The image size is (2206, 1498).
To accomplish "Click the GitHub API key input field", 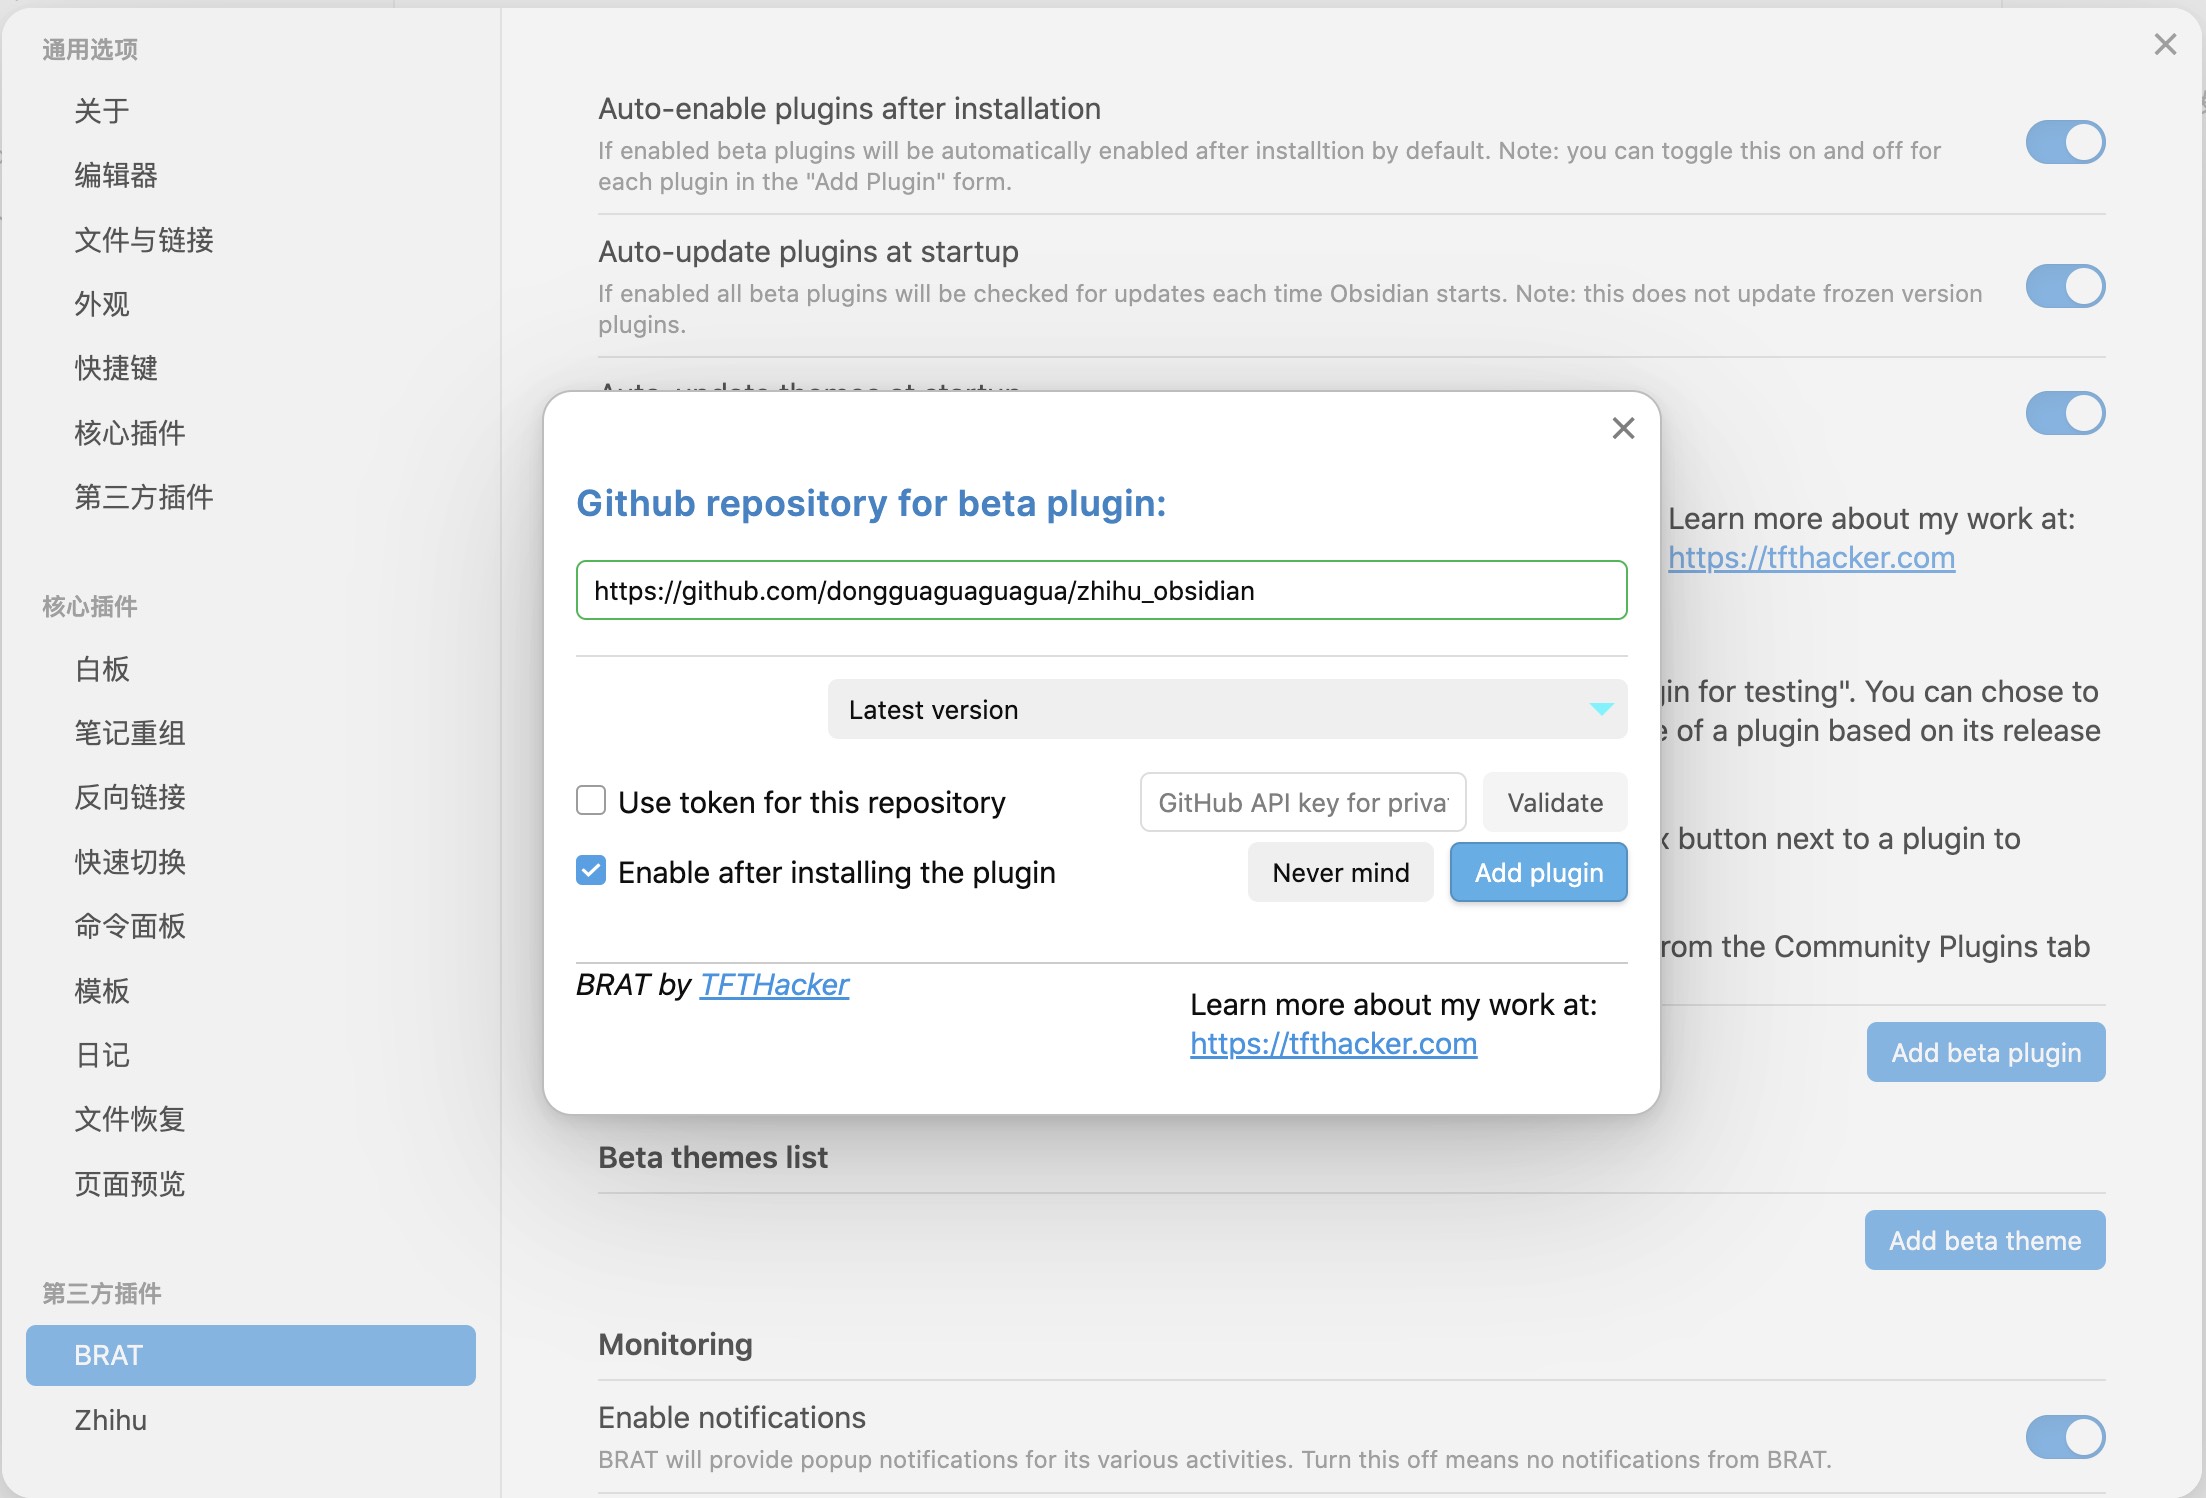I will (x=1302, y=801).
